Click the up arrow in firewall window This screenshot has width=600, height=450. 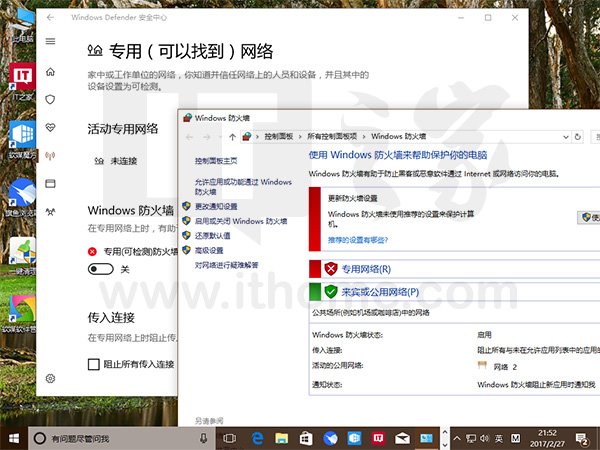232,137
